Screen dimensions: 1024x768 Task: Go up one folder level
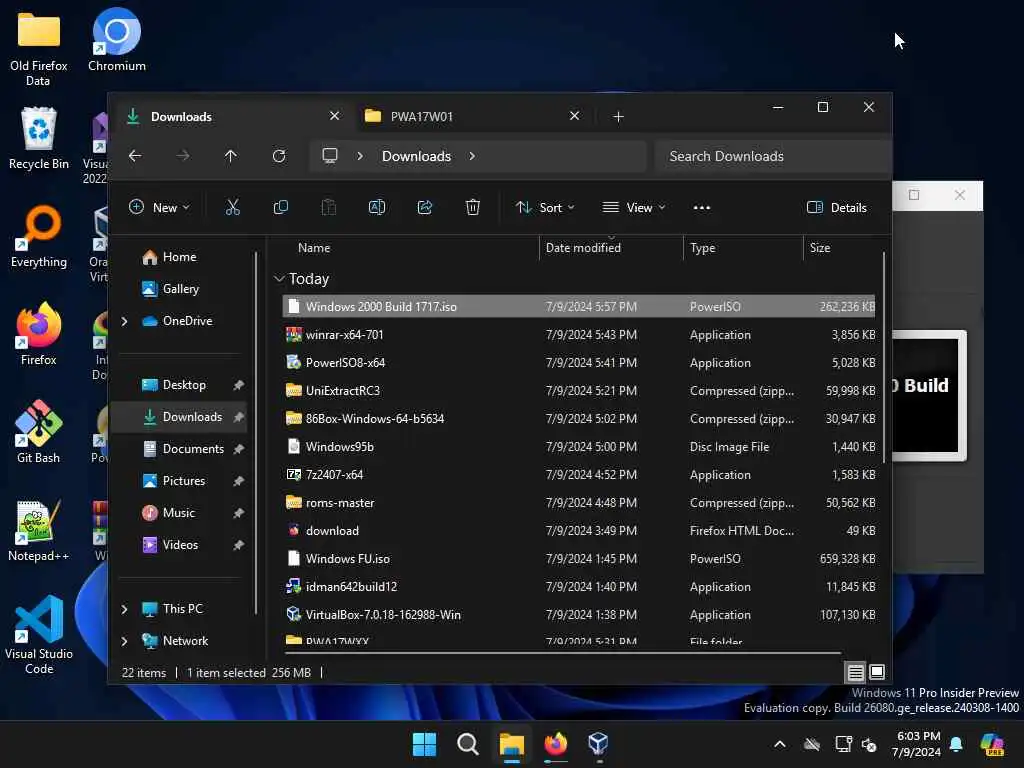point(231,156)
